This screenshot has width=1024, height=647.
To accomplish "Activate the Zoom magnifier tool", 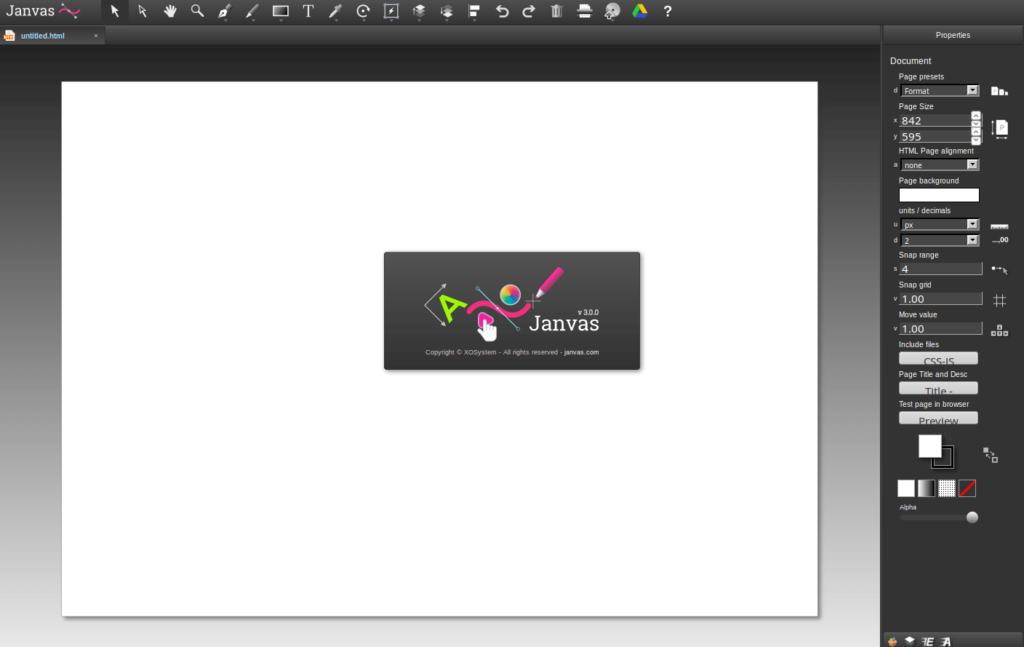I will (x=197, y=11).
